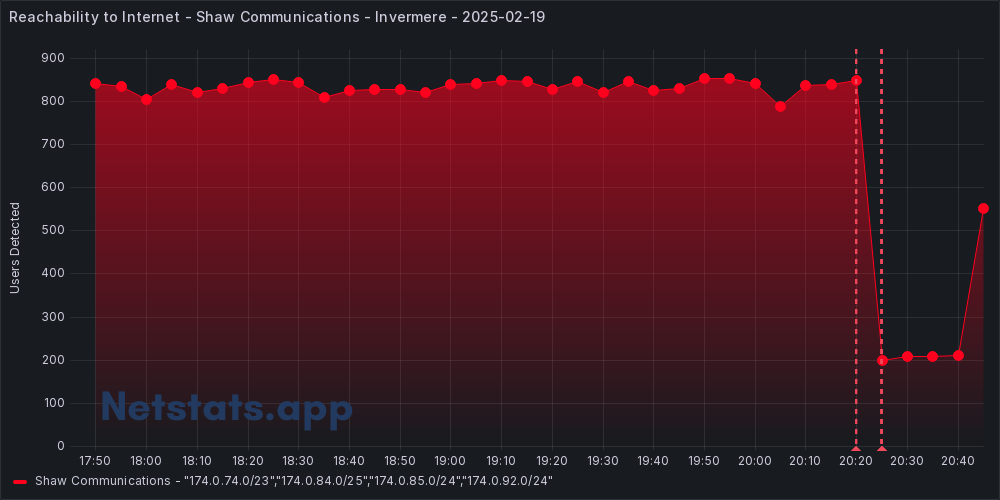Click the first alert triangle marker at 20:20

[856, 450]
